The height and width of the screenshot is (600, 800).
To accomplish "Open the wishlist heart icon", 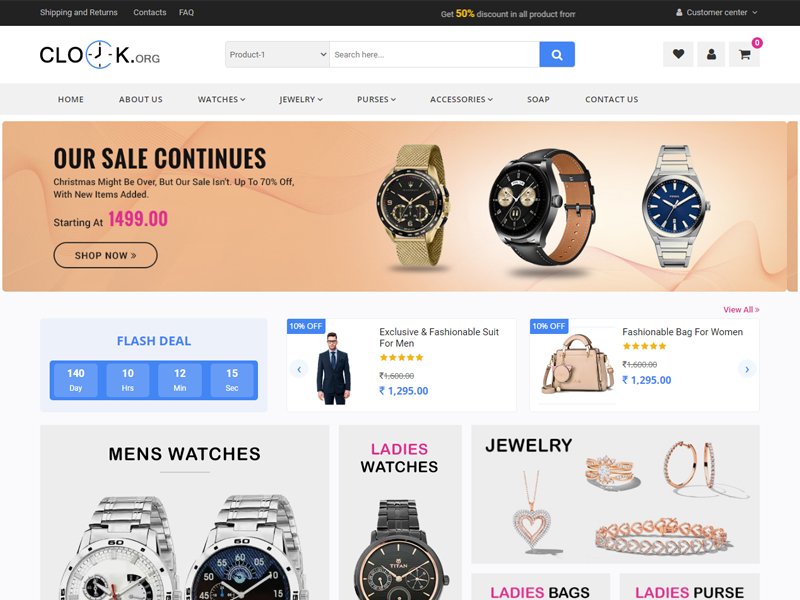I will coord(678,54).
